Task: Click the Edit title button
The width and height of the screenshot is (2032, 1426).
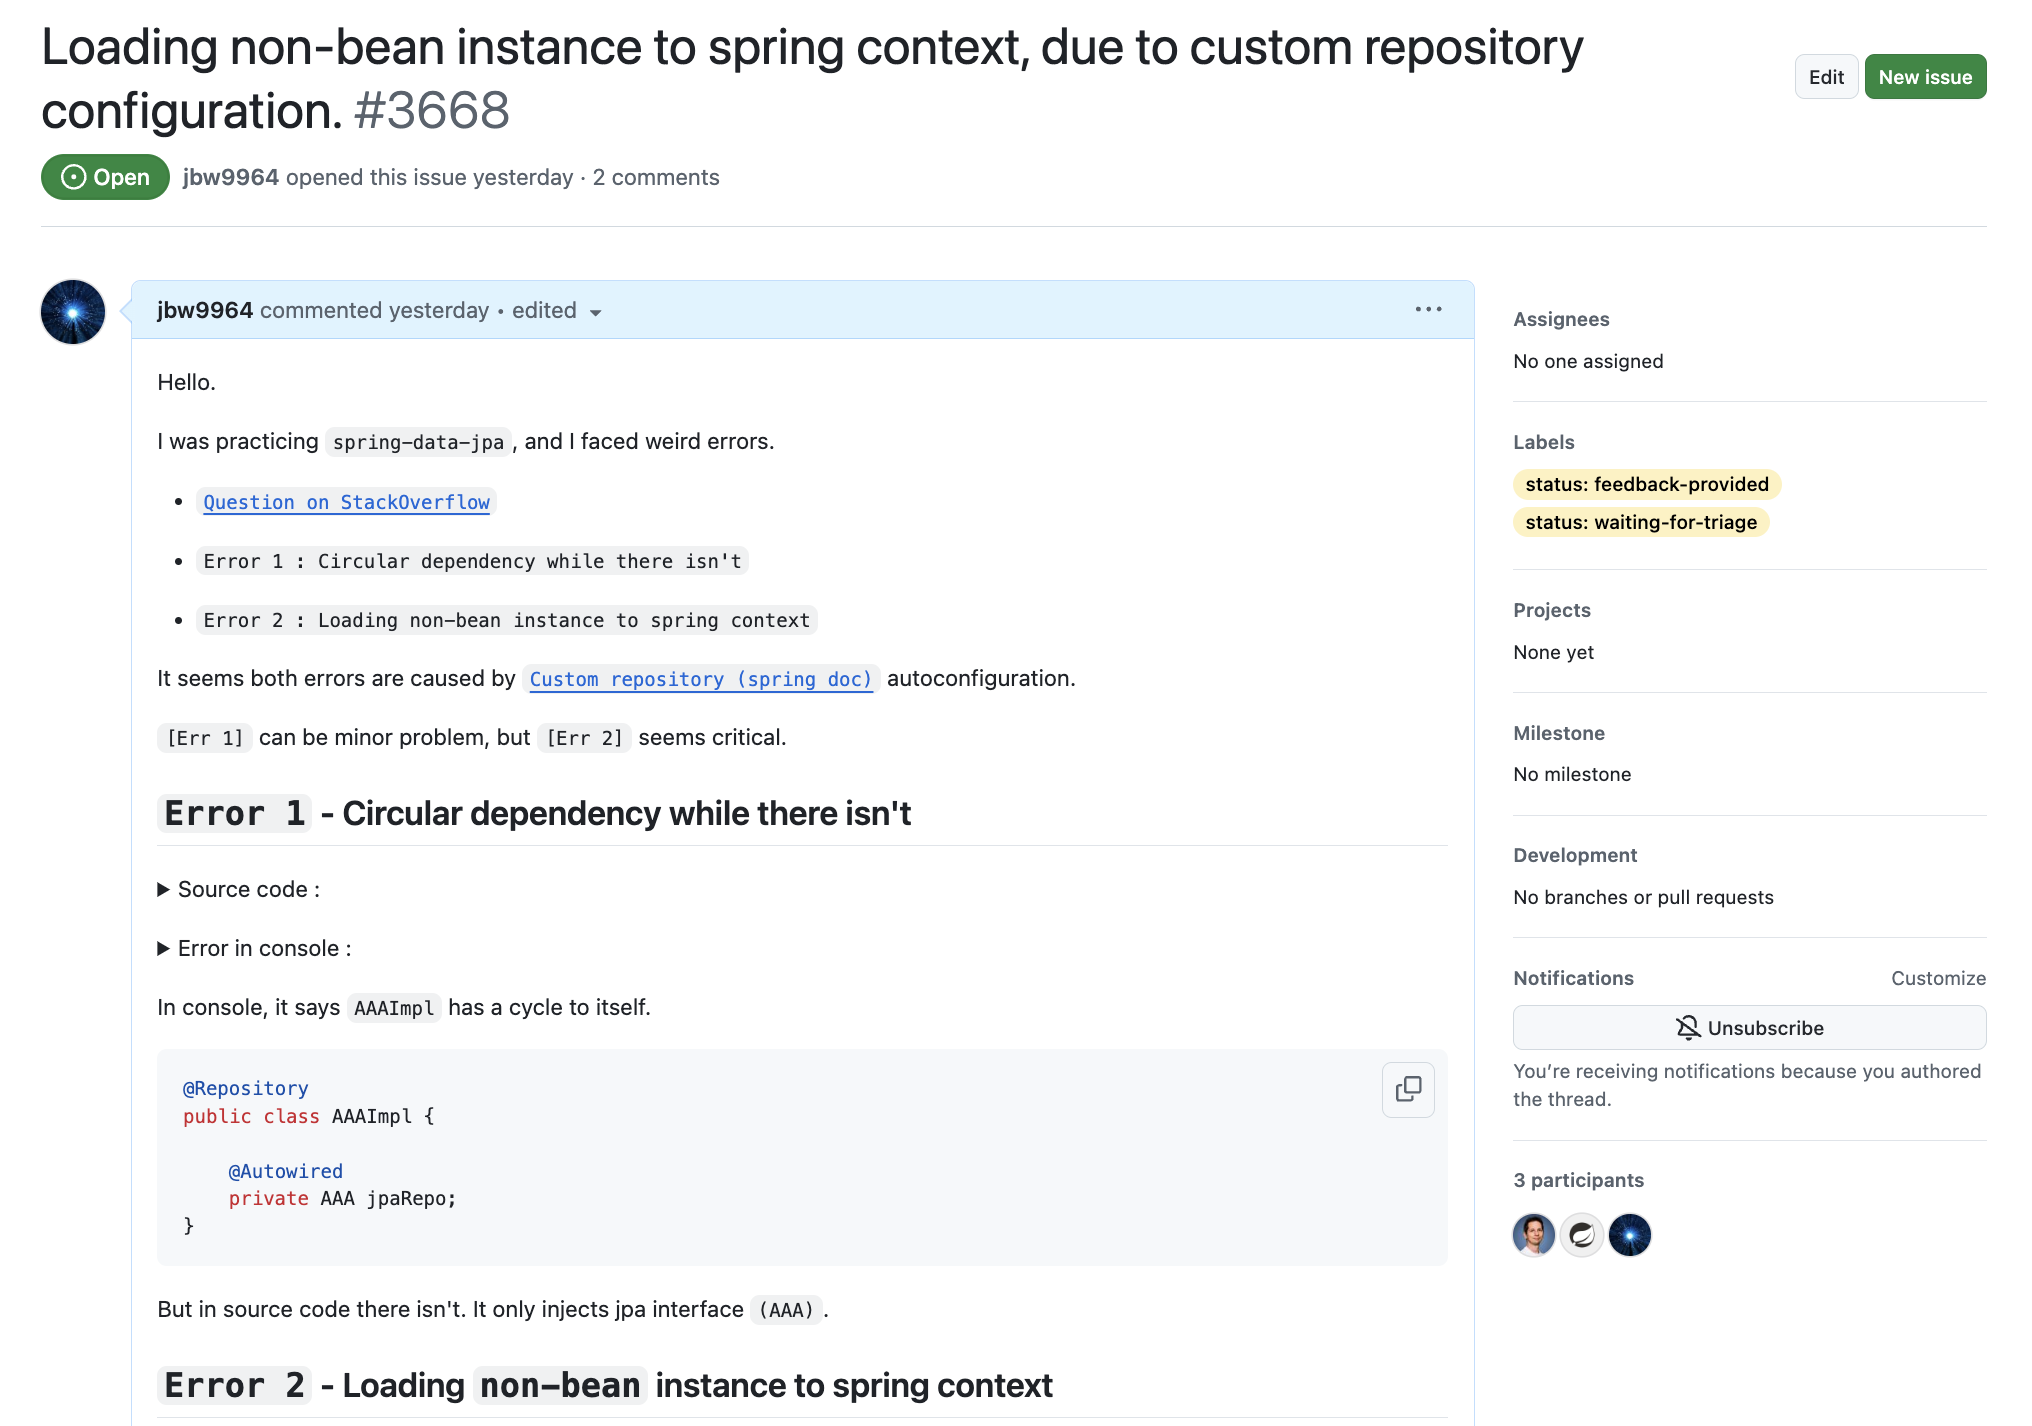Action: point(1825,77)
